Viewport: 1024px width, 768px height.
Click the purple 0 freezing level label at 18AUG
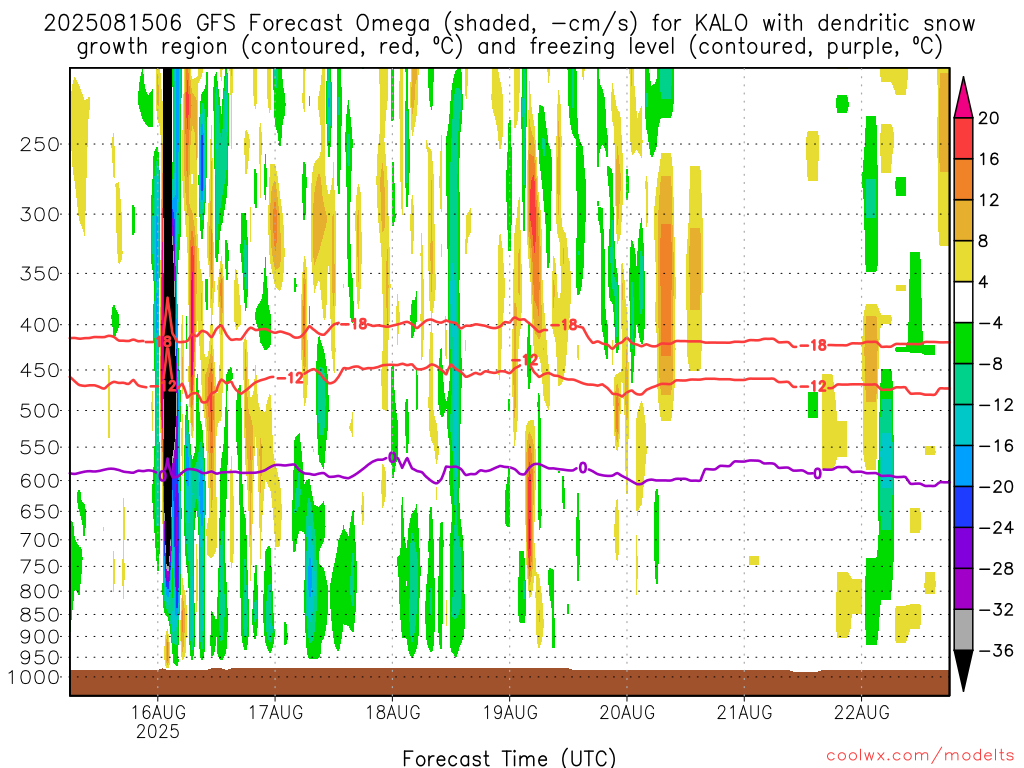(392, 456)
